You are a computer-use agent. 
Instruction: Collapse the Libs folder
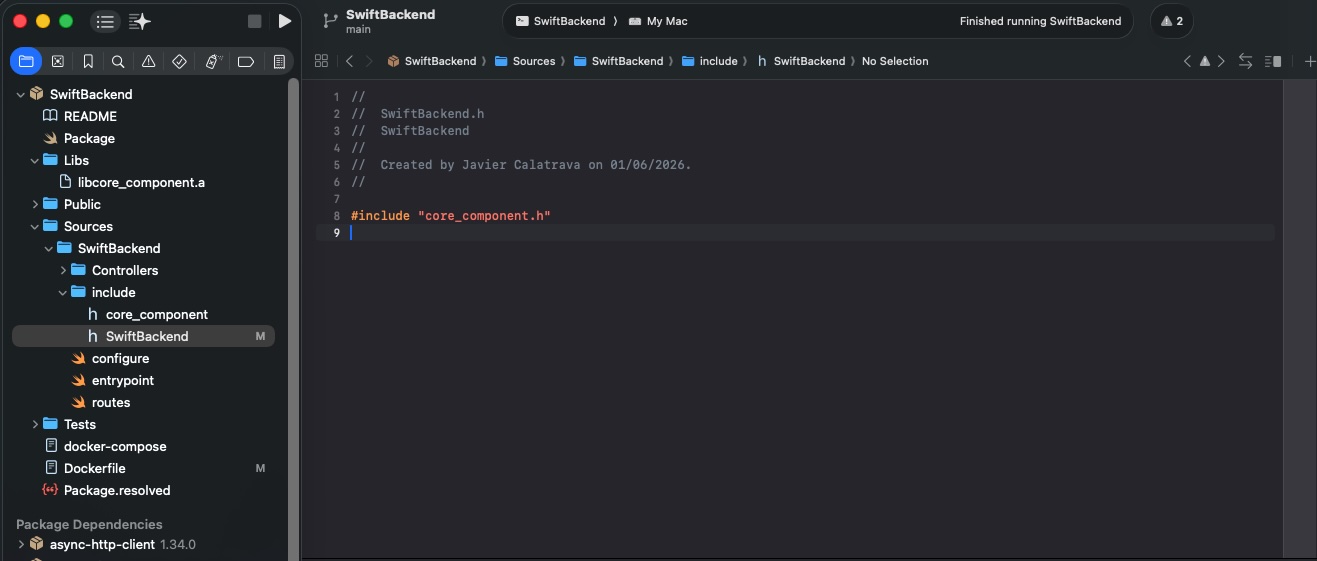[x=35, y=160]
